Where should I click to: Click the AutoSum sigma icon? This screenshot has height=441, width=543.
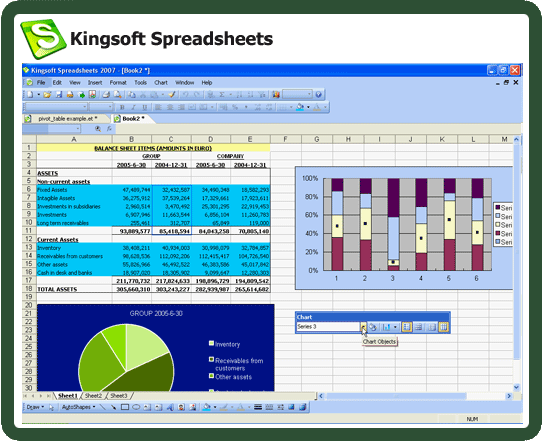tap(222, 94)
